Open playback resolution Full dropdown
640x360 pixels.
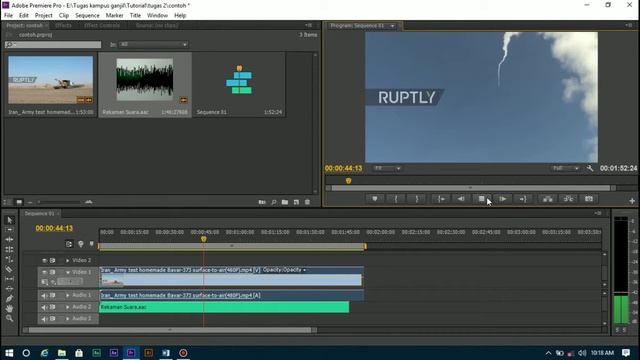coord(565,168)
